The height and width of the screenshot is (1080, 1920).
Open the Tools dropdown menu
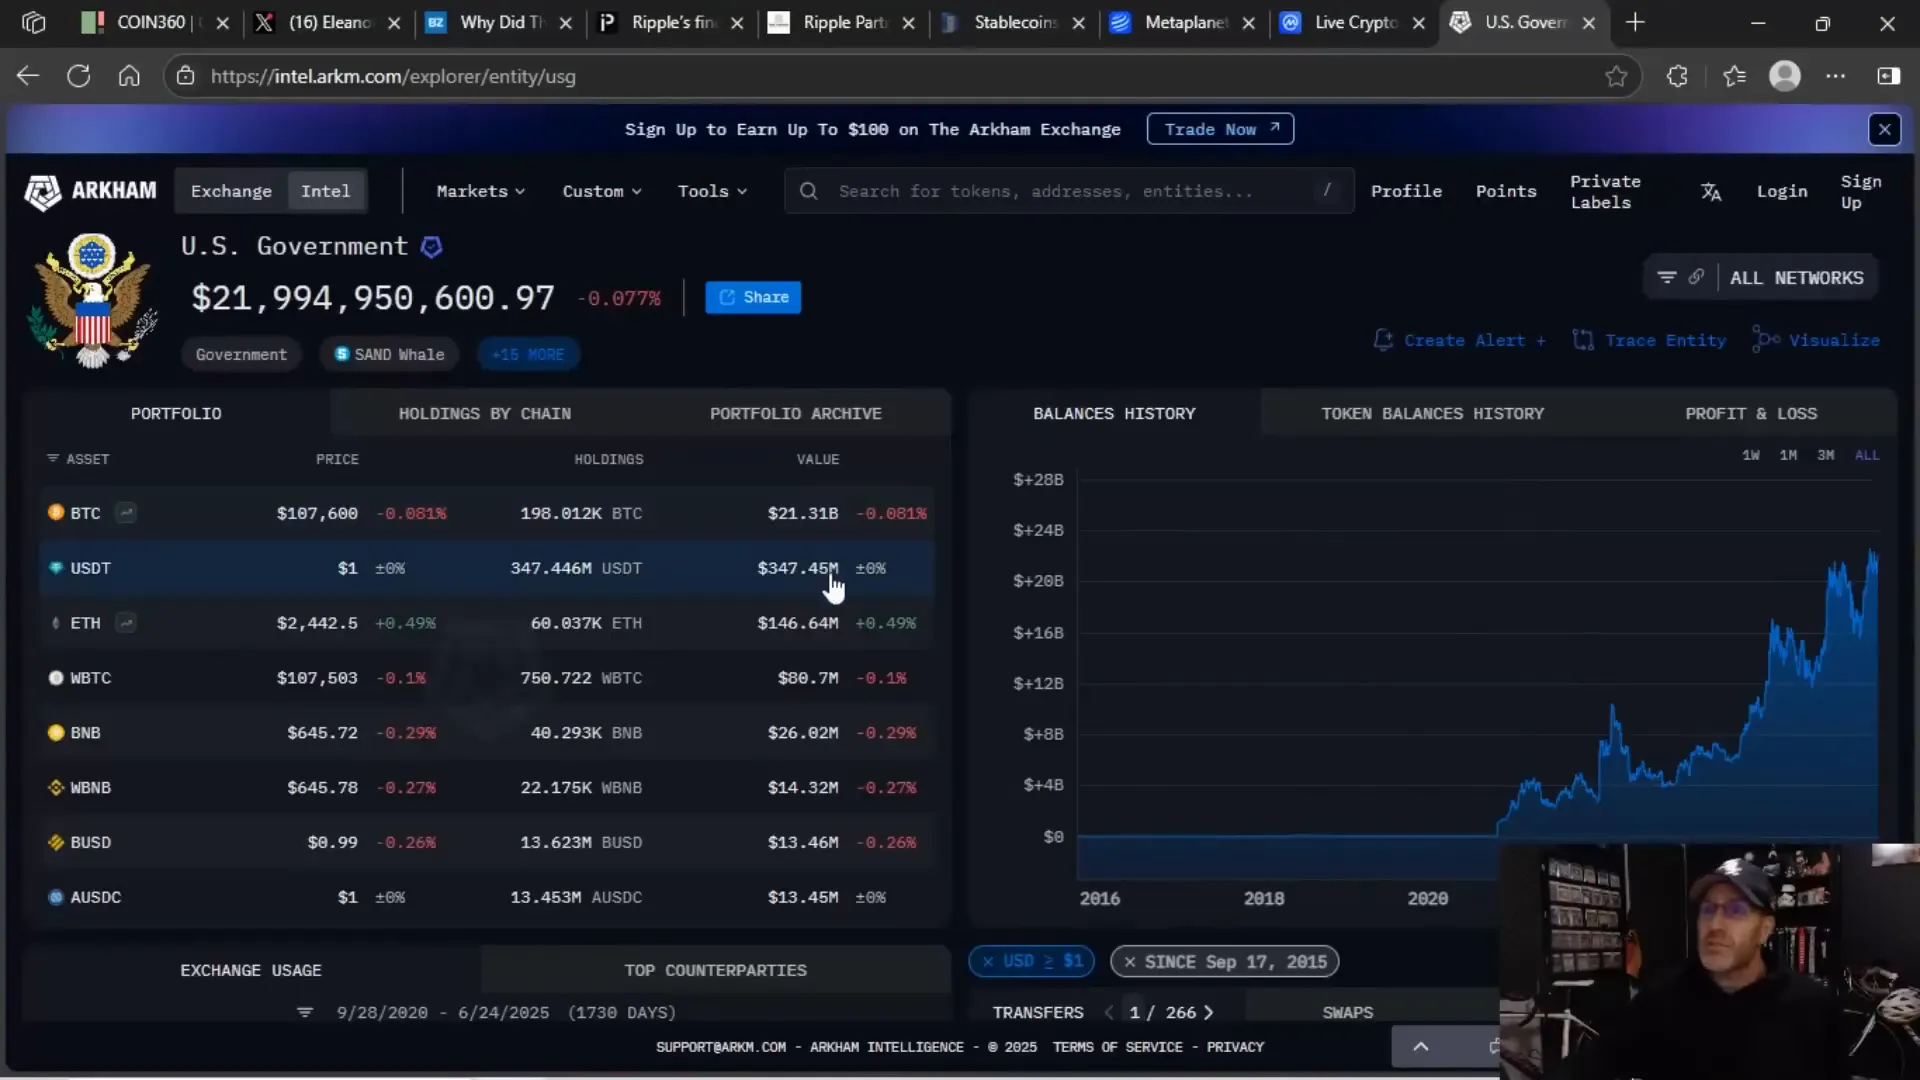coord(712,191)
